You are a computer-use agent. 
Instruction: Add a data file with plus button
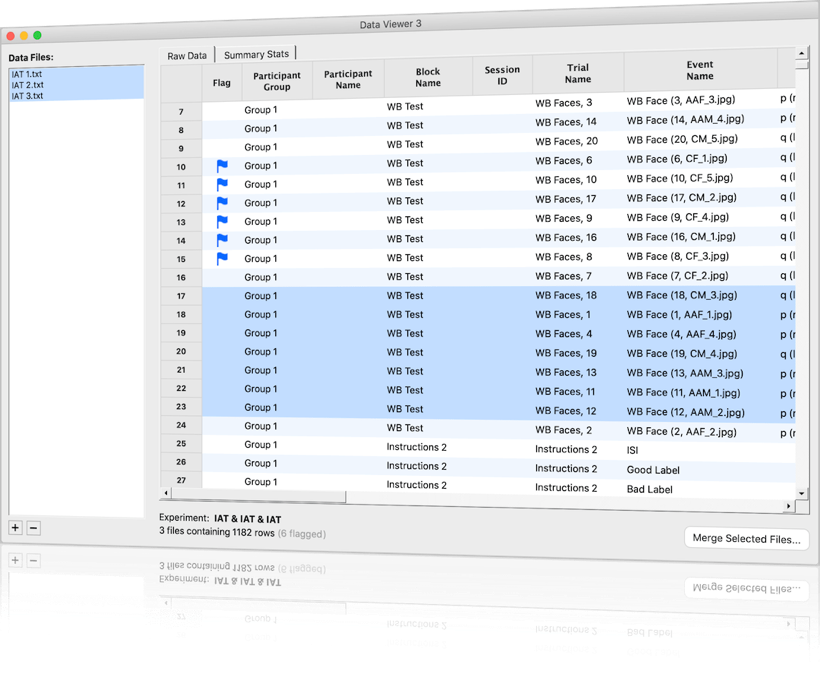[x=15, y=527]
